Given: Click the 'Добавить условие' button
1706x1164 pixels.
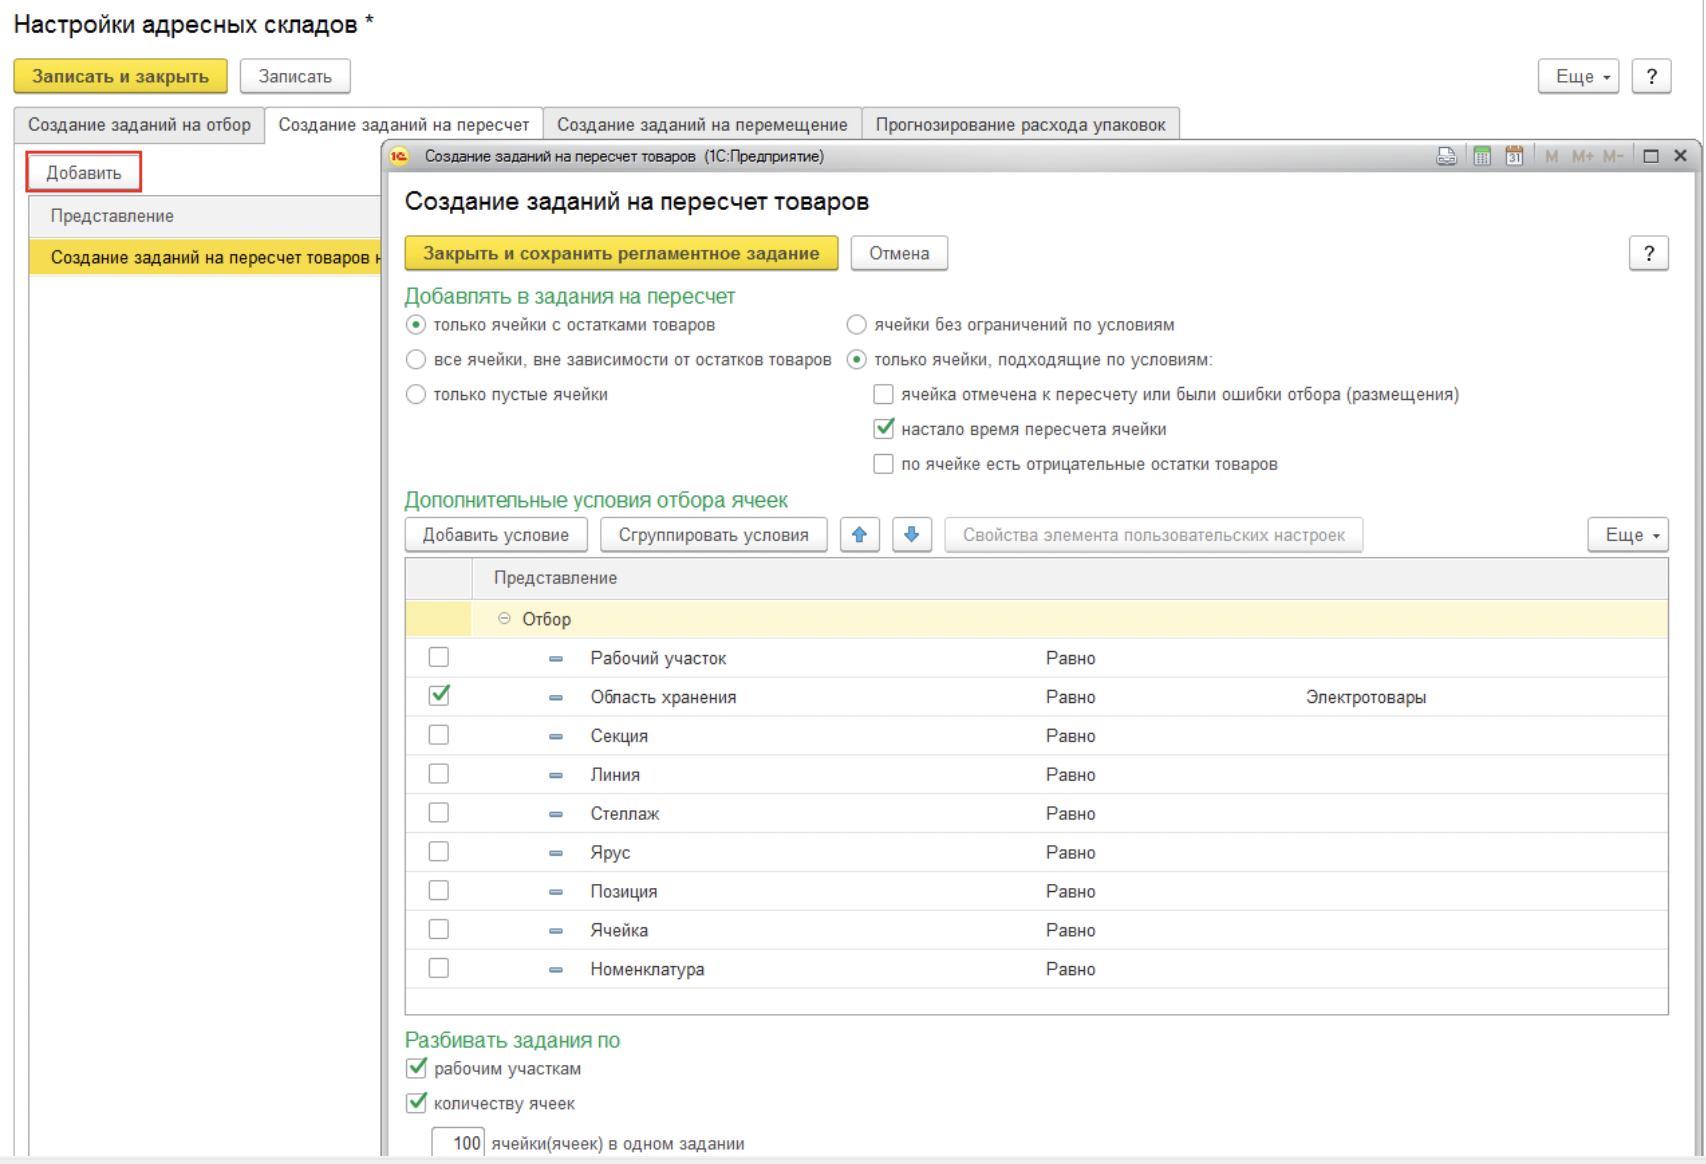Looking at the screenshot, I should 495,535.
